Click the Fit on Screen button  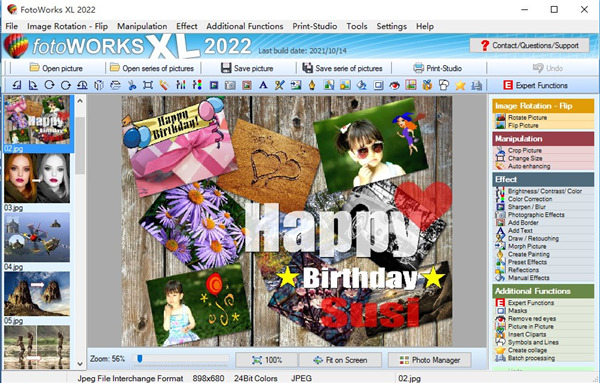(x=340, y=360)
